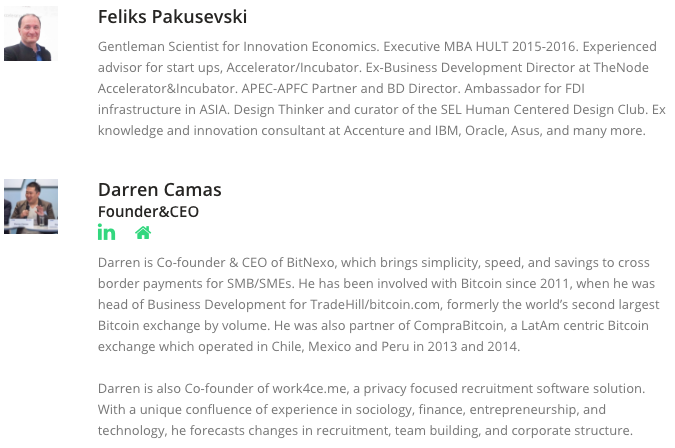The image size is (675, 448).
Task: Click Feliks Pakusevski's profile photo
Action: pos(31,34)
